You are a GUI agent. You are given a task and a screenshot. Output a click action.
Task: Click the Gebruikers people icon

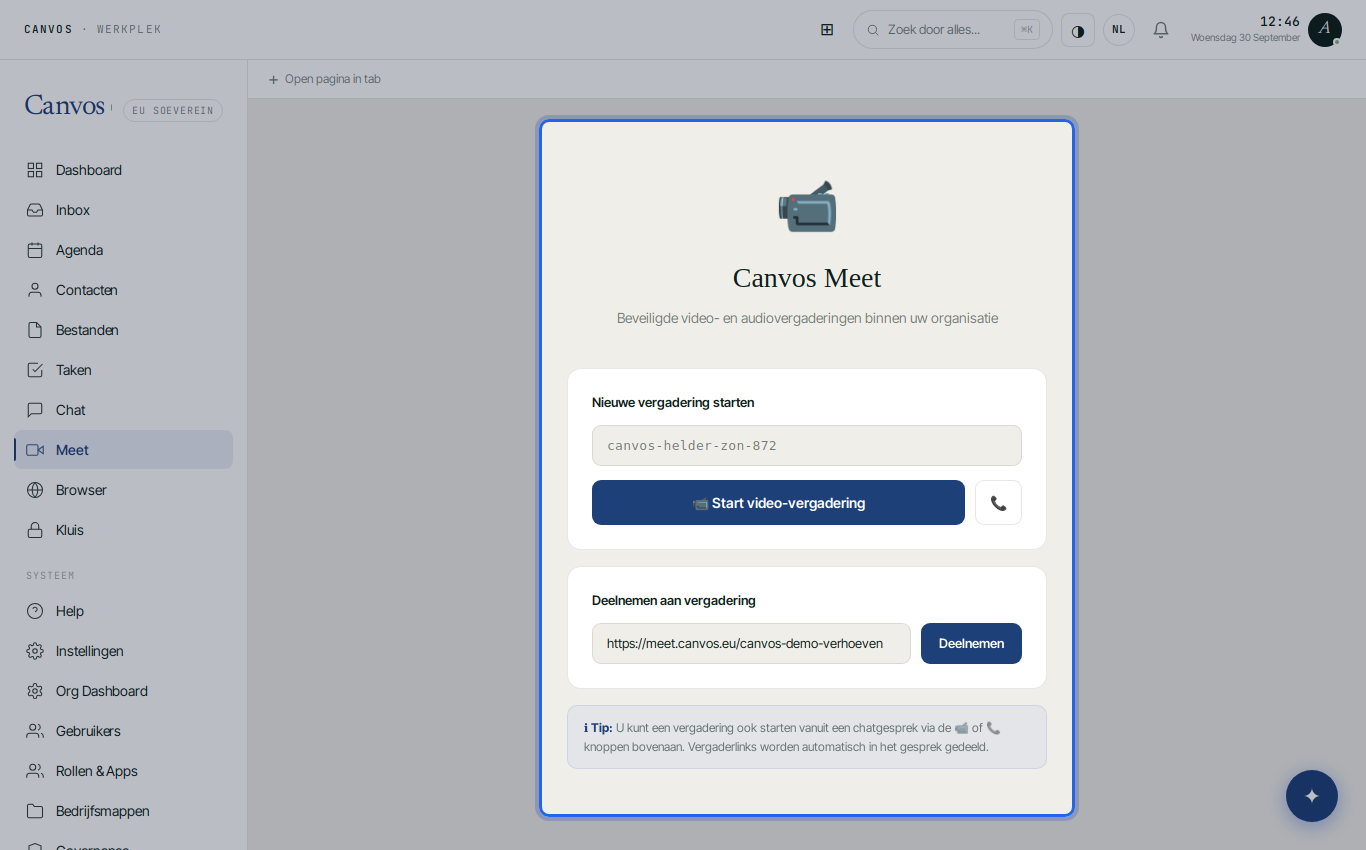pos(35,731)
